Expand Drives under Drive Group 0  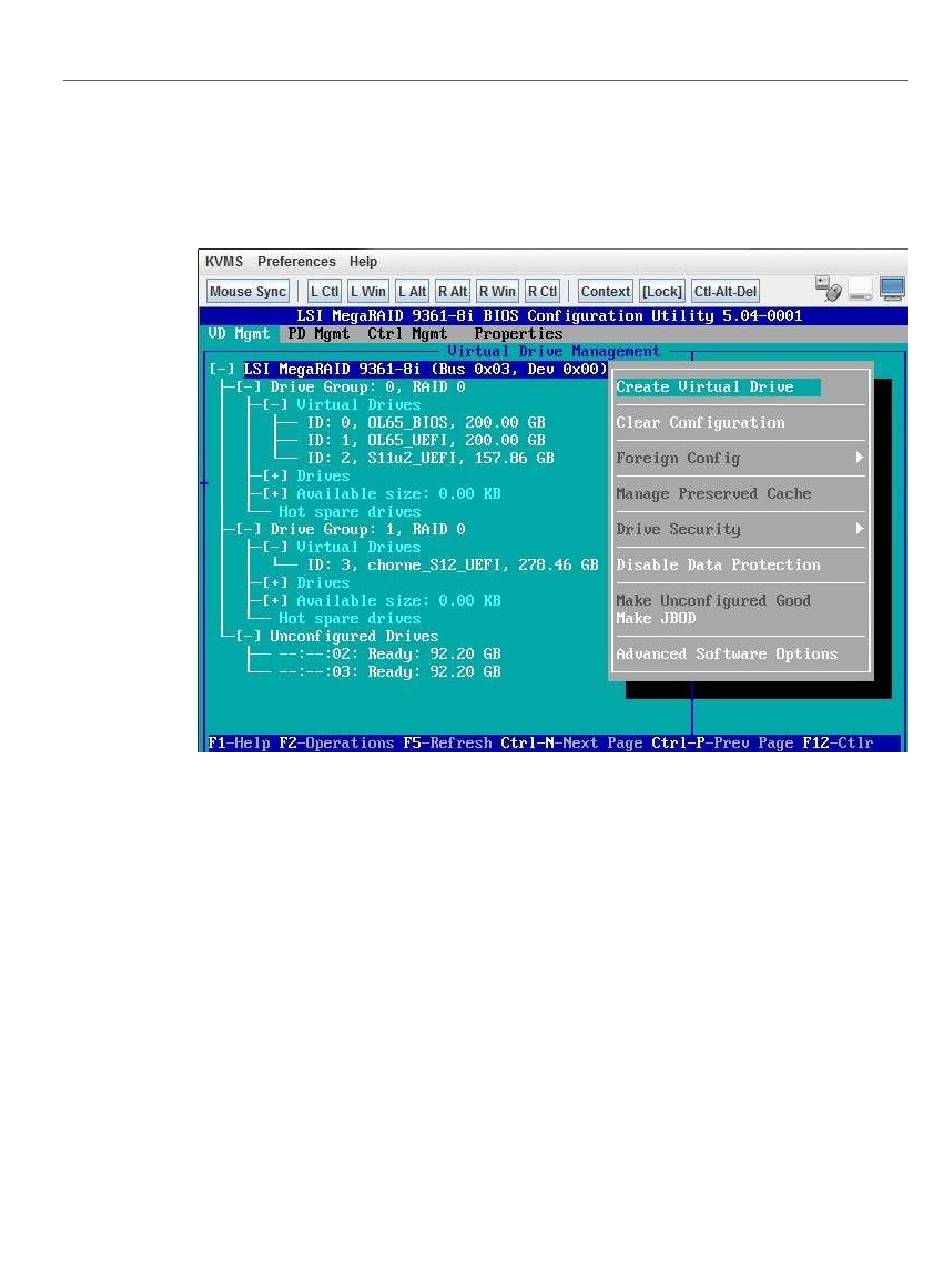point(276,476)
